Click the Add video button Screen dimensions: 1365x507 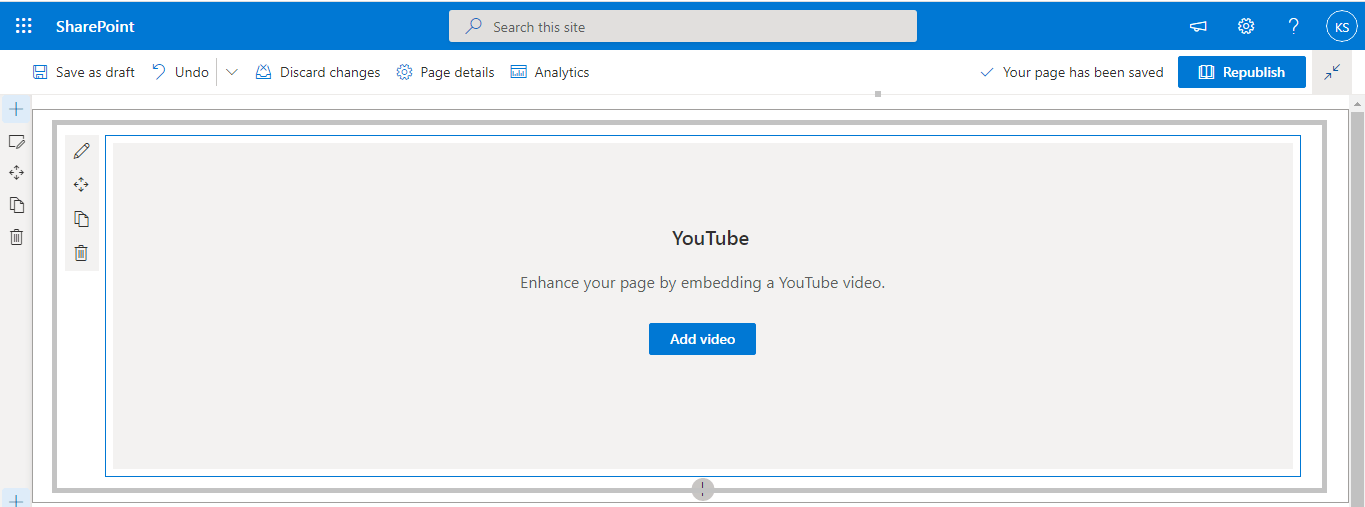pos(702,339)
